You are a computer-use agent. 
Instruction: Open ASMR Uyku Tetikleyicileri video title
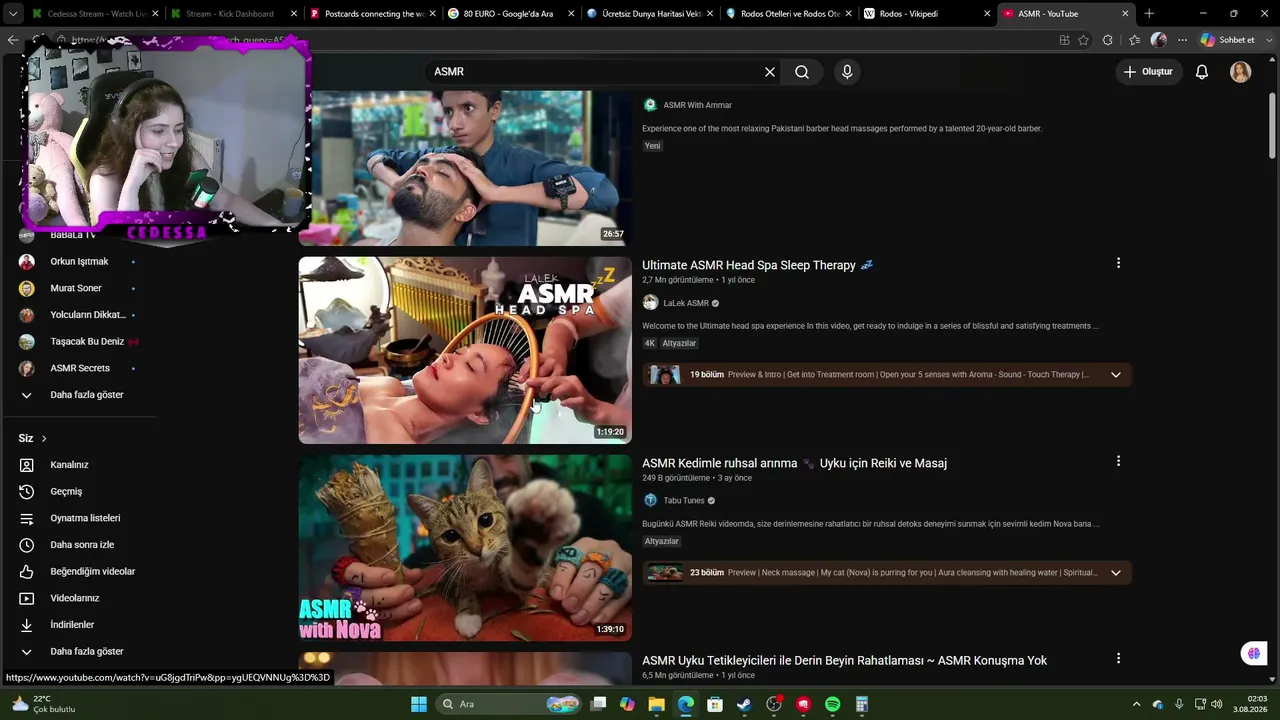click(844, 661)
